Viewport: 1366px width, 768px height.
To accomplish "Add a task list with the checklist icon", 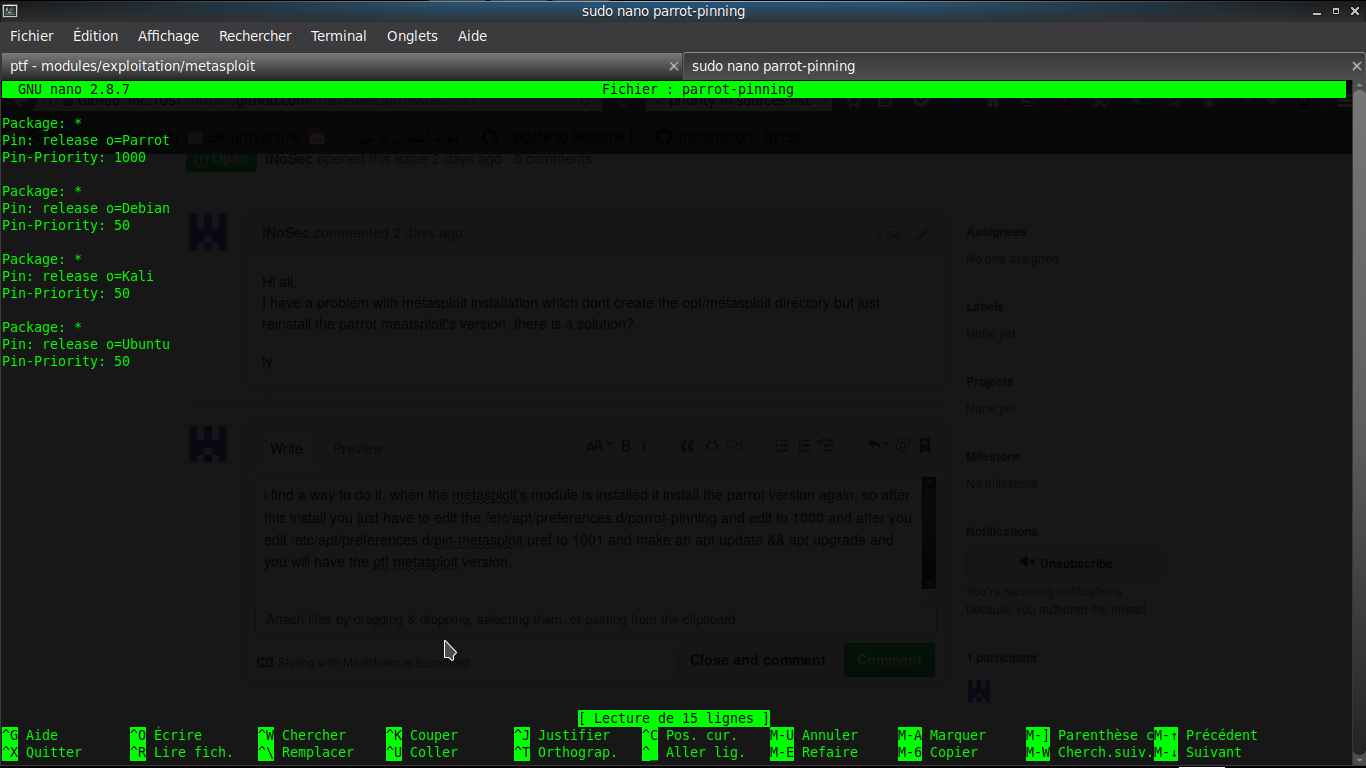I will [x=826, y=446].
